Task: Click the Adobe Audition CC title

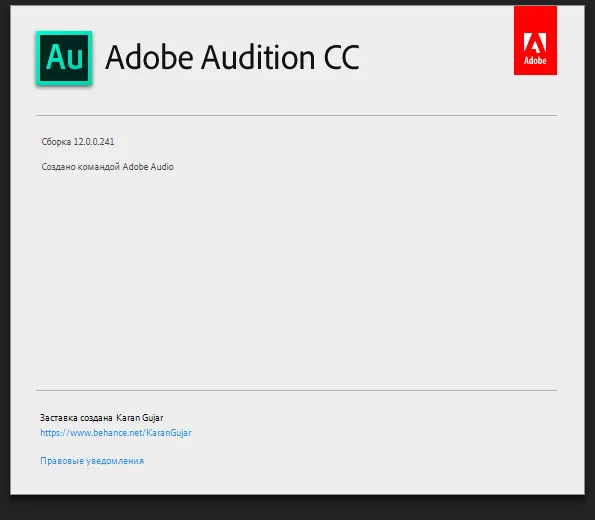Action: coord(233,57)
